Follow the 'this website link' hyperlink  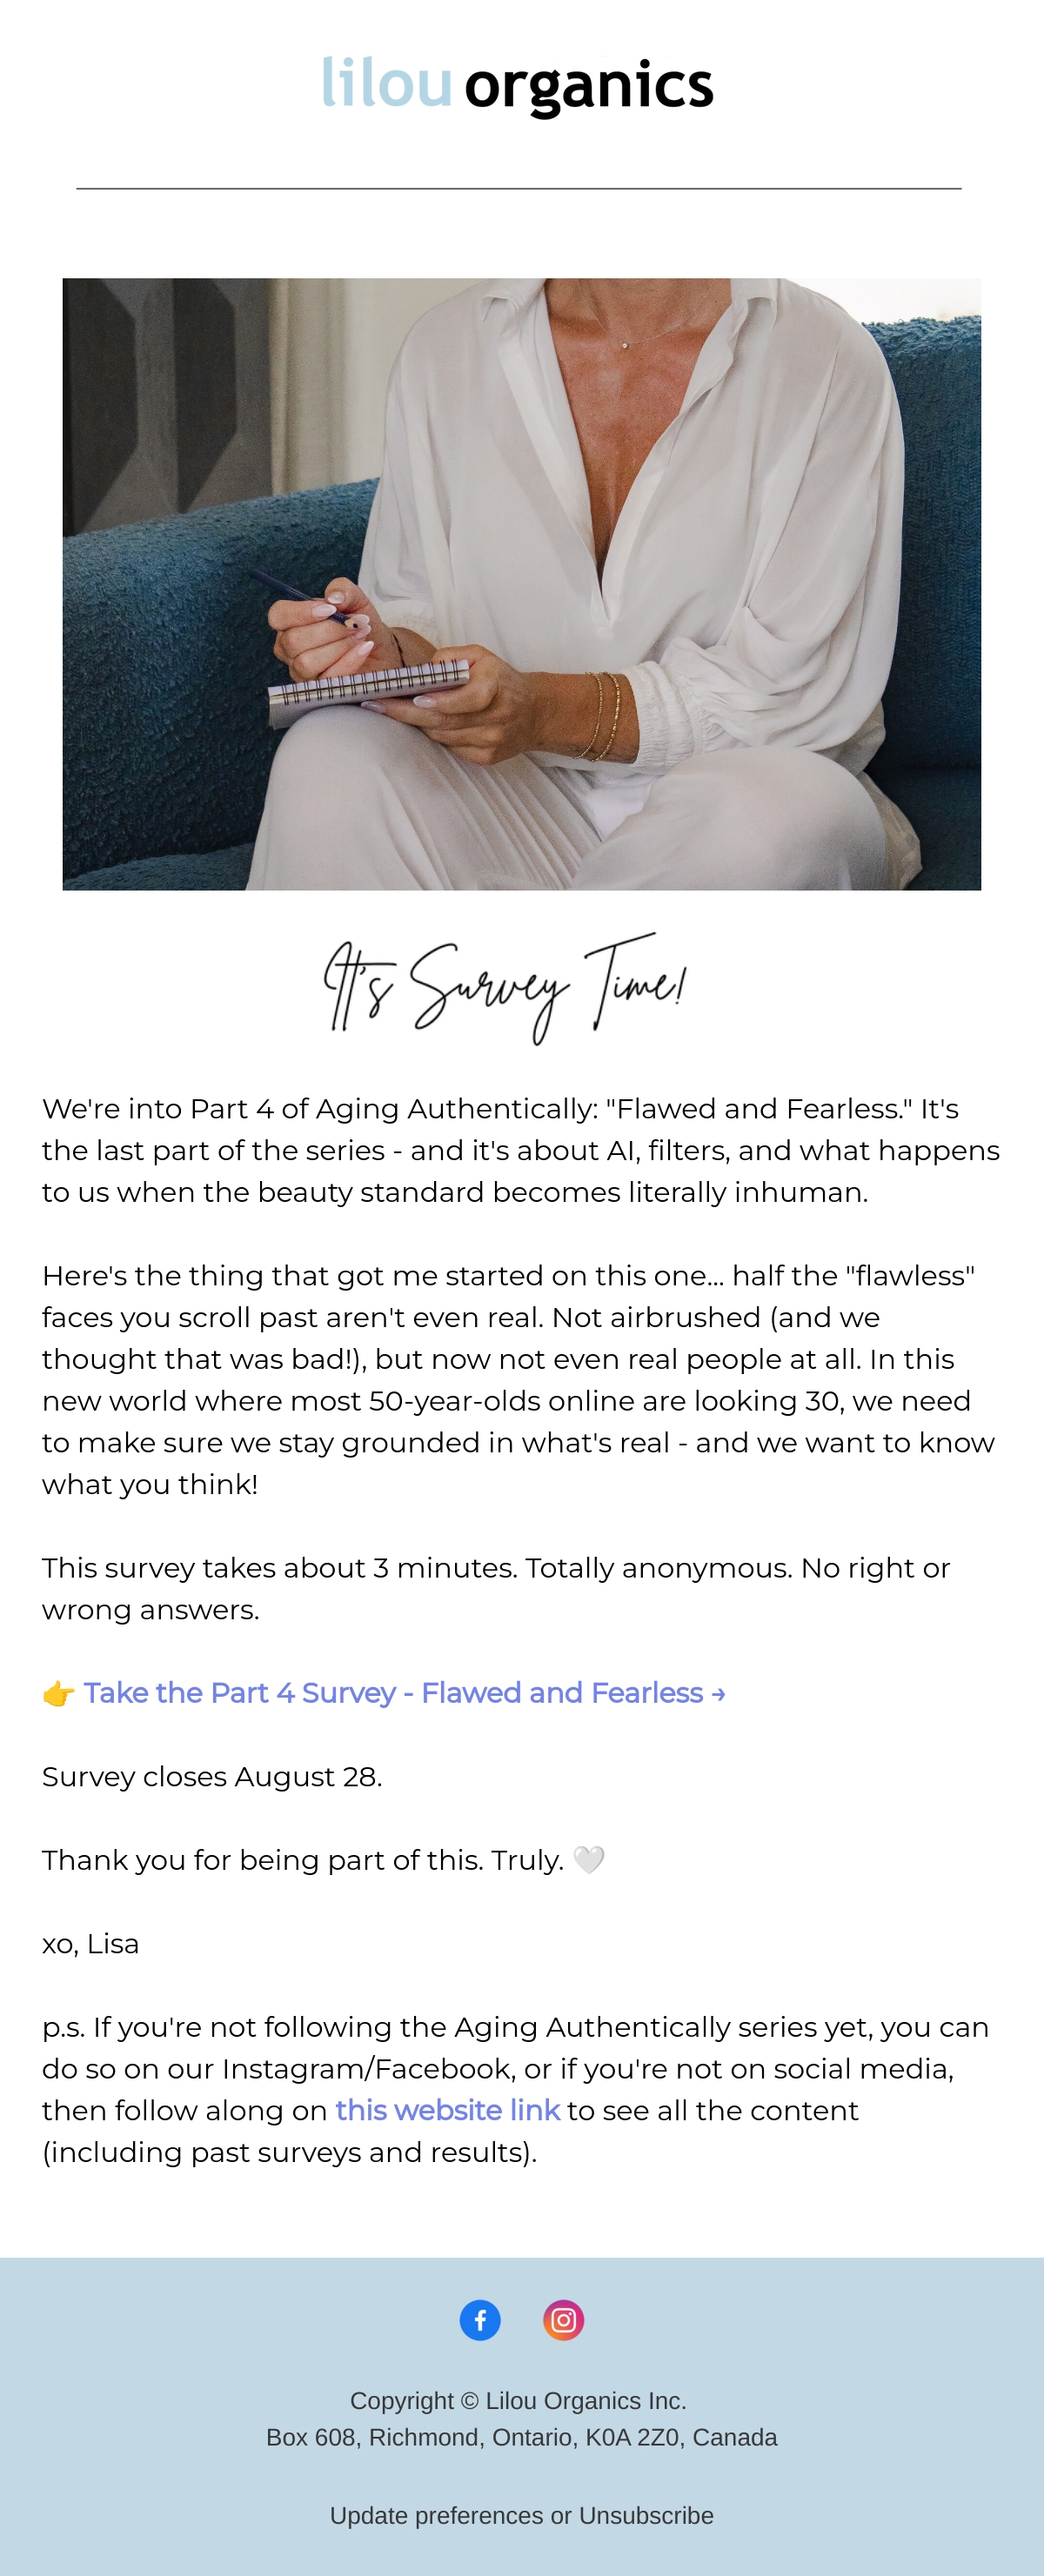pyautogui.click(x=447, y=2110)
